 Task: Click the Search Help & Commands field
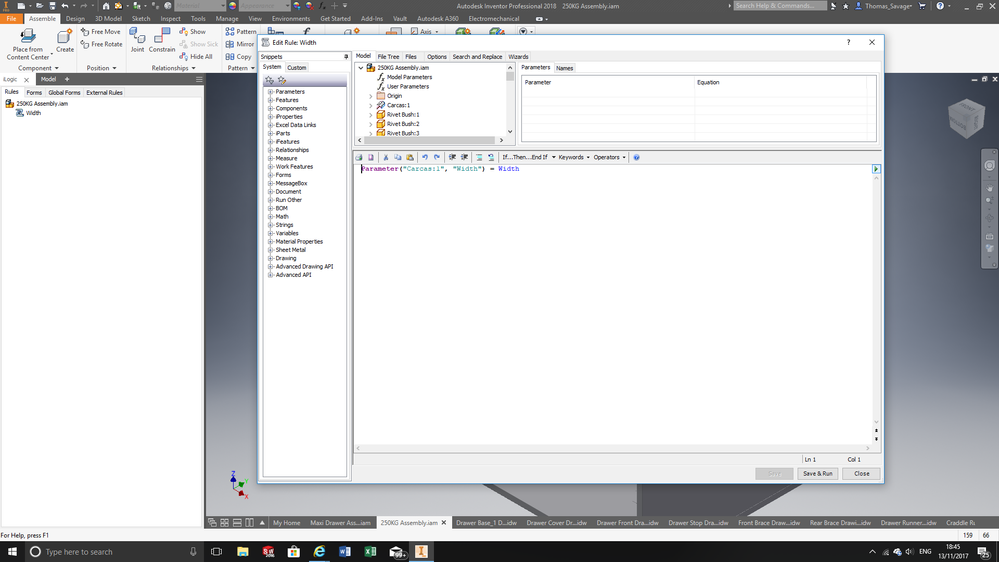coord(780,6)
